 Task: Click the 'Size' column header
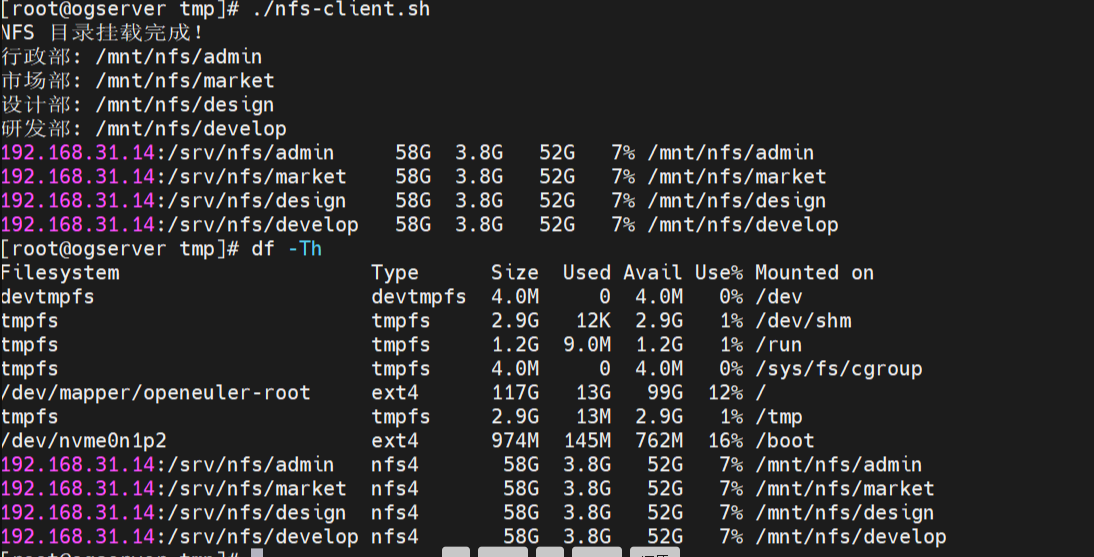pos(514,272)
